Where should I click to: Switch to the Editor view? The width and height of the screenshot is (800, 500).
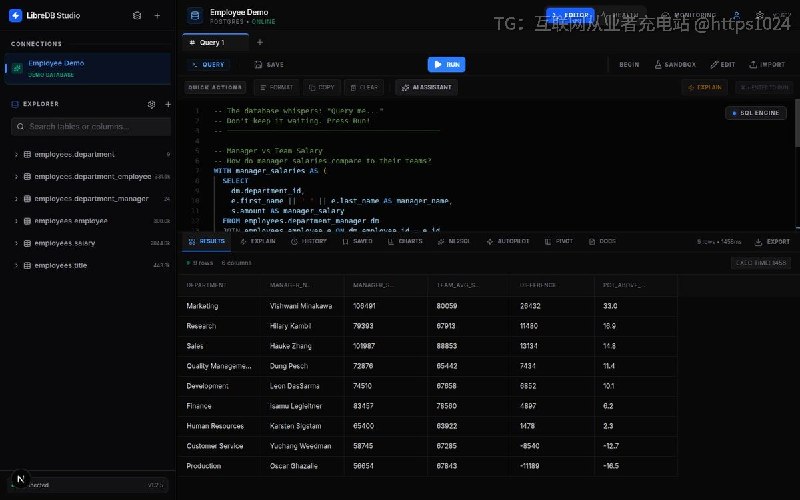coord(570,15)
